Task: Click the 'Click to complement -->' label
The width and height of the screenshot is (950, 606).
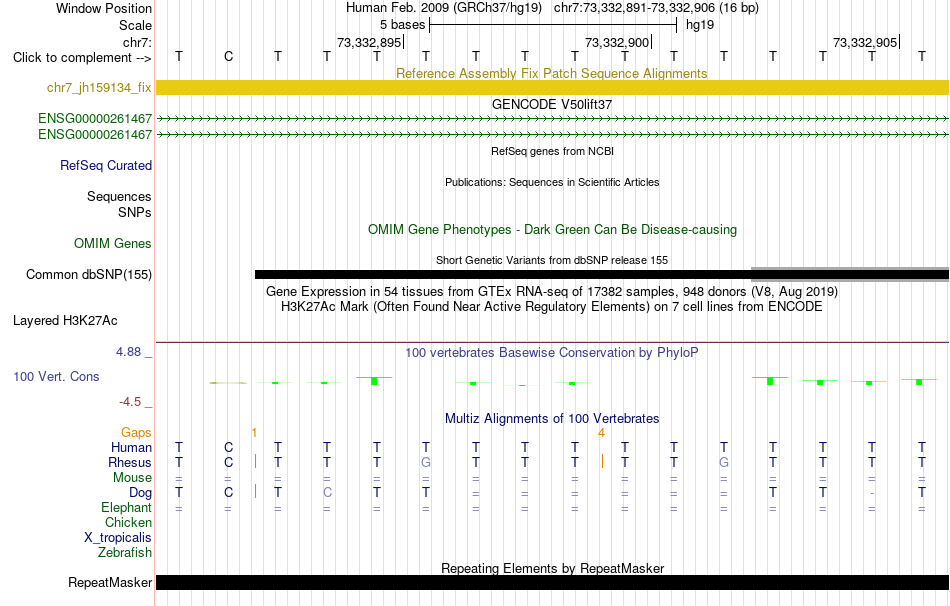Action: [x=82, y=58]
